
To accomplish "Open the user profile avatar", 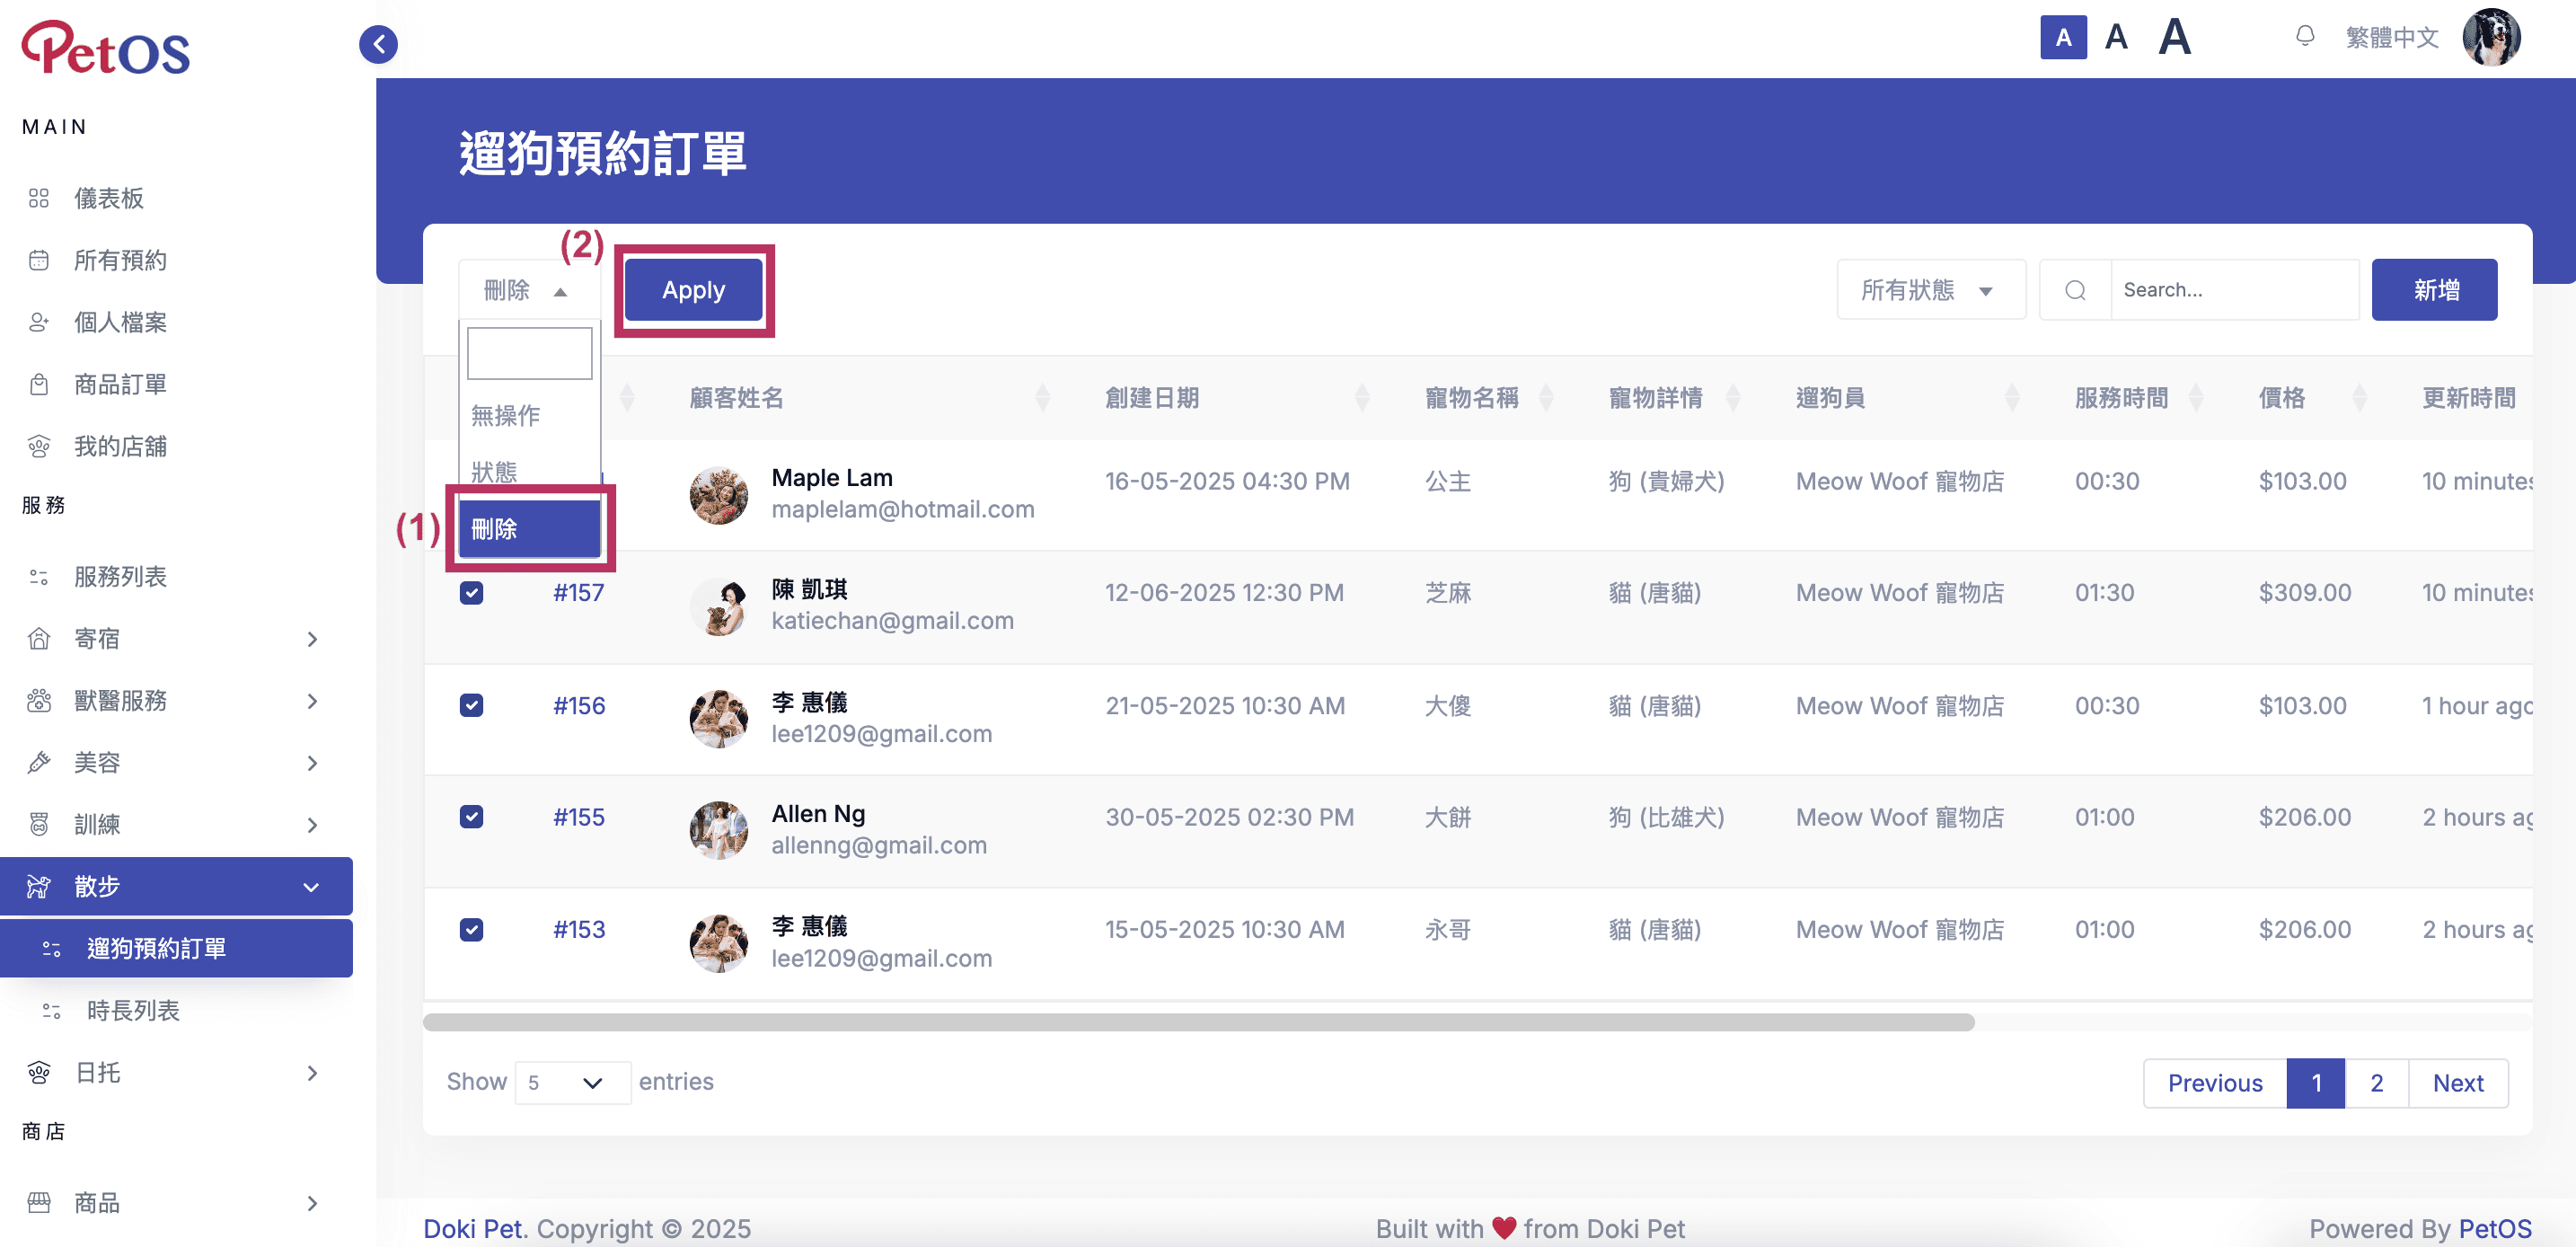I will pyautogui.click(x=2491, y=38).
